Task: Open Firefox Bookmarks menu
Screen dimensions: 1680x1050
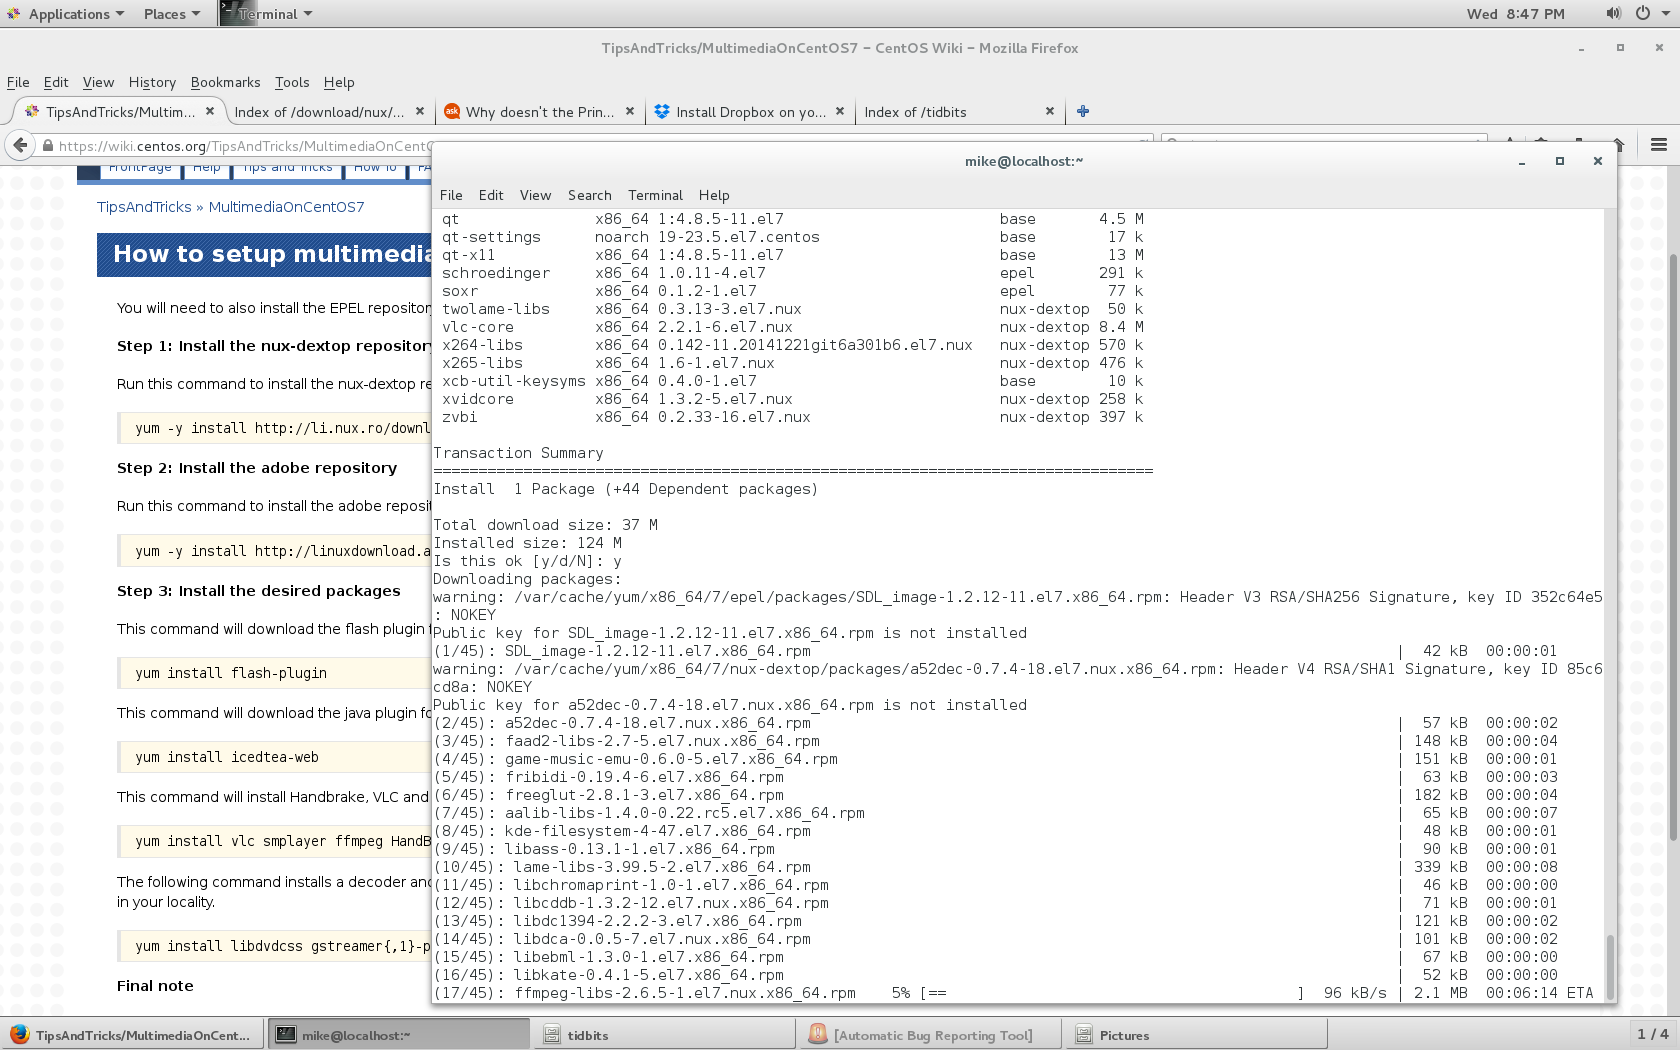Action: tap(225, 82)
